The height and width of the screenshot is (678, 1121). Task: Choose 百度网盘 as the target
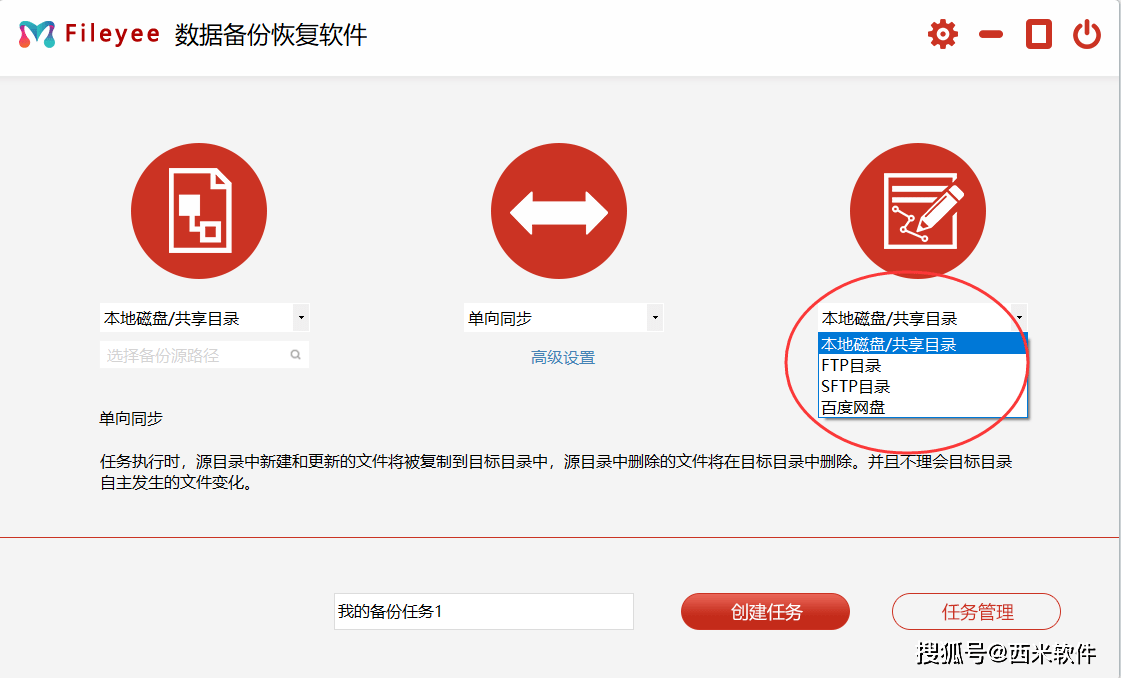pos(922,407)
